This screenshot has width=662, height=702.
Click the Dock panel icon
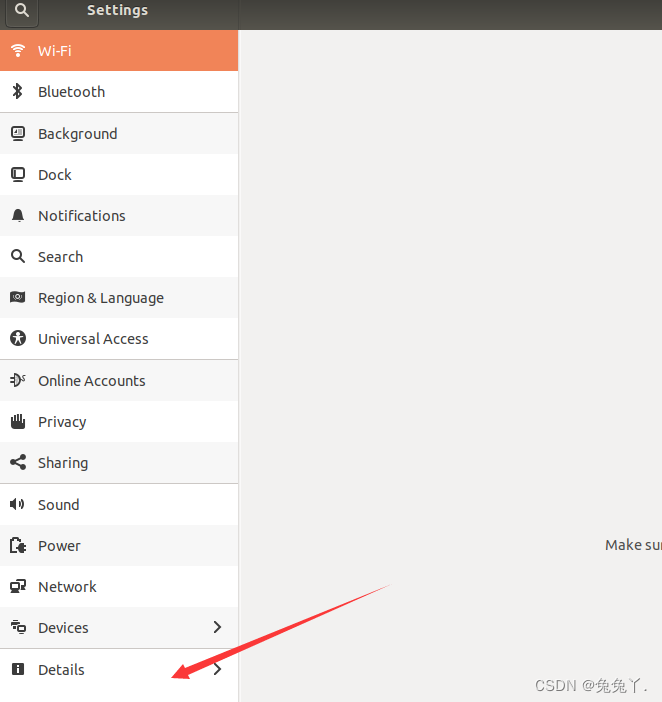(18, 175)
